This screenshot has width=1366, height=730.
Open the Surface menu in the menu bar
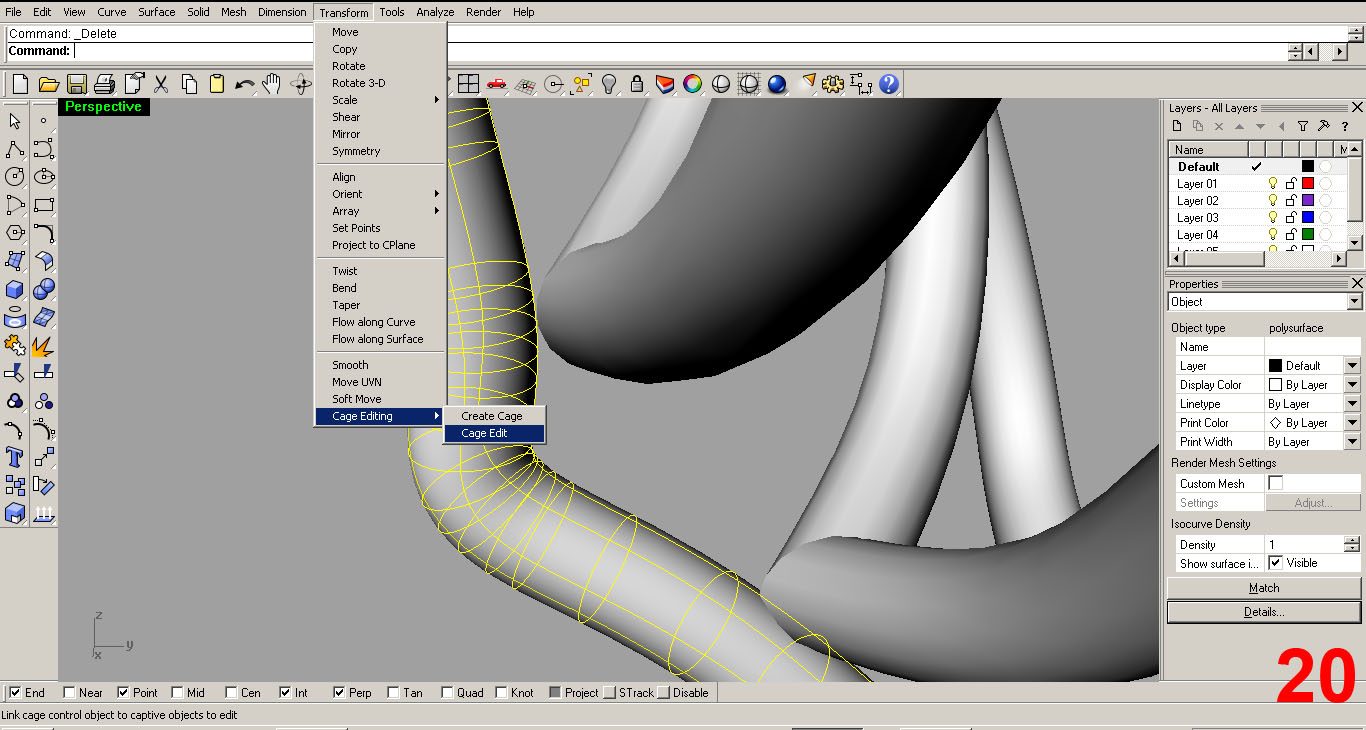(x=156, y=12)
